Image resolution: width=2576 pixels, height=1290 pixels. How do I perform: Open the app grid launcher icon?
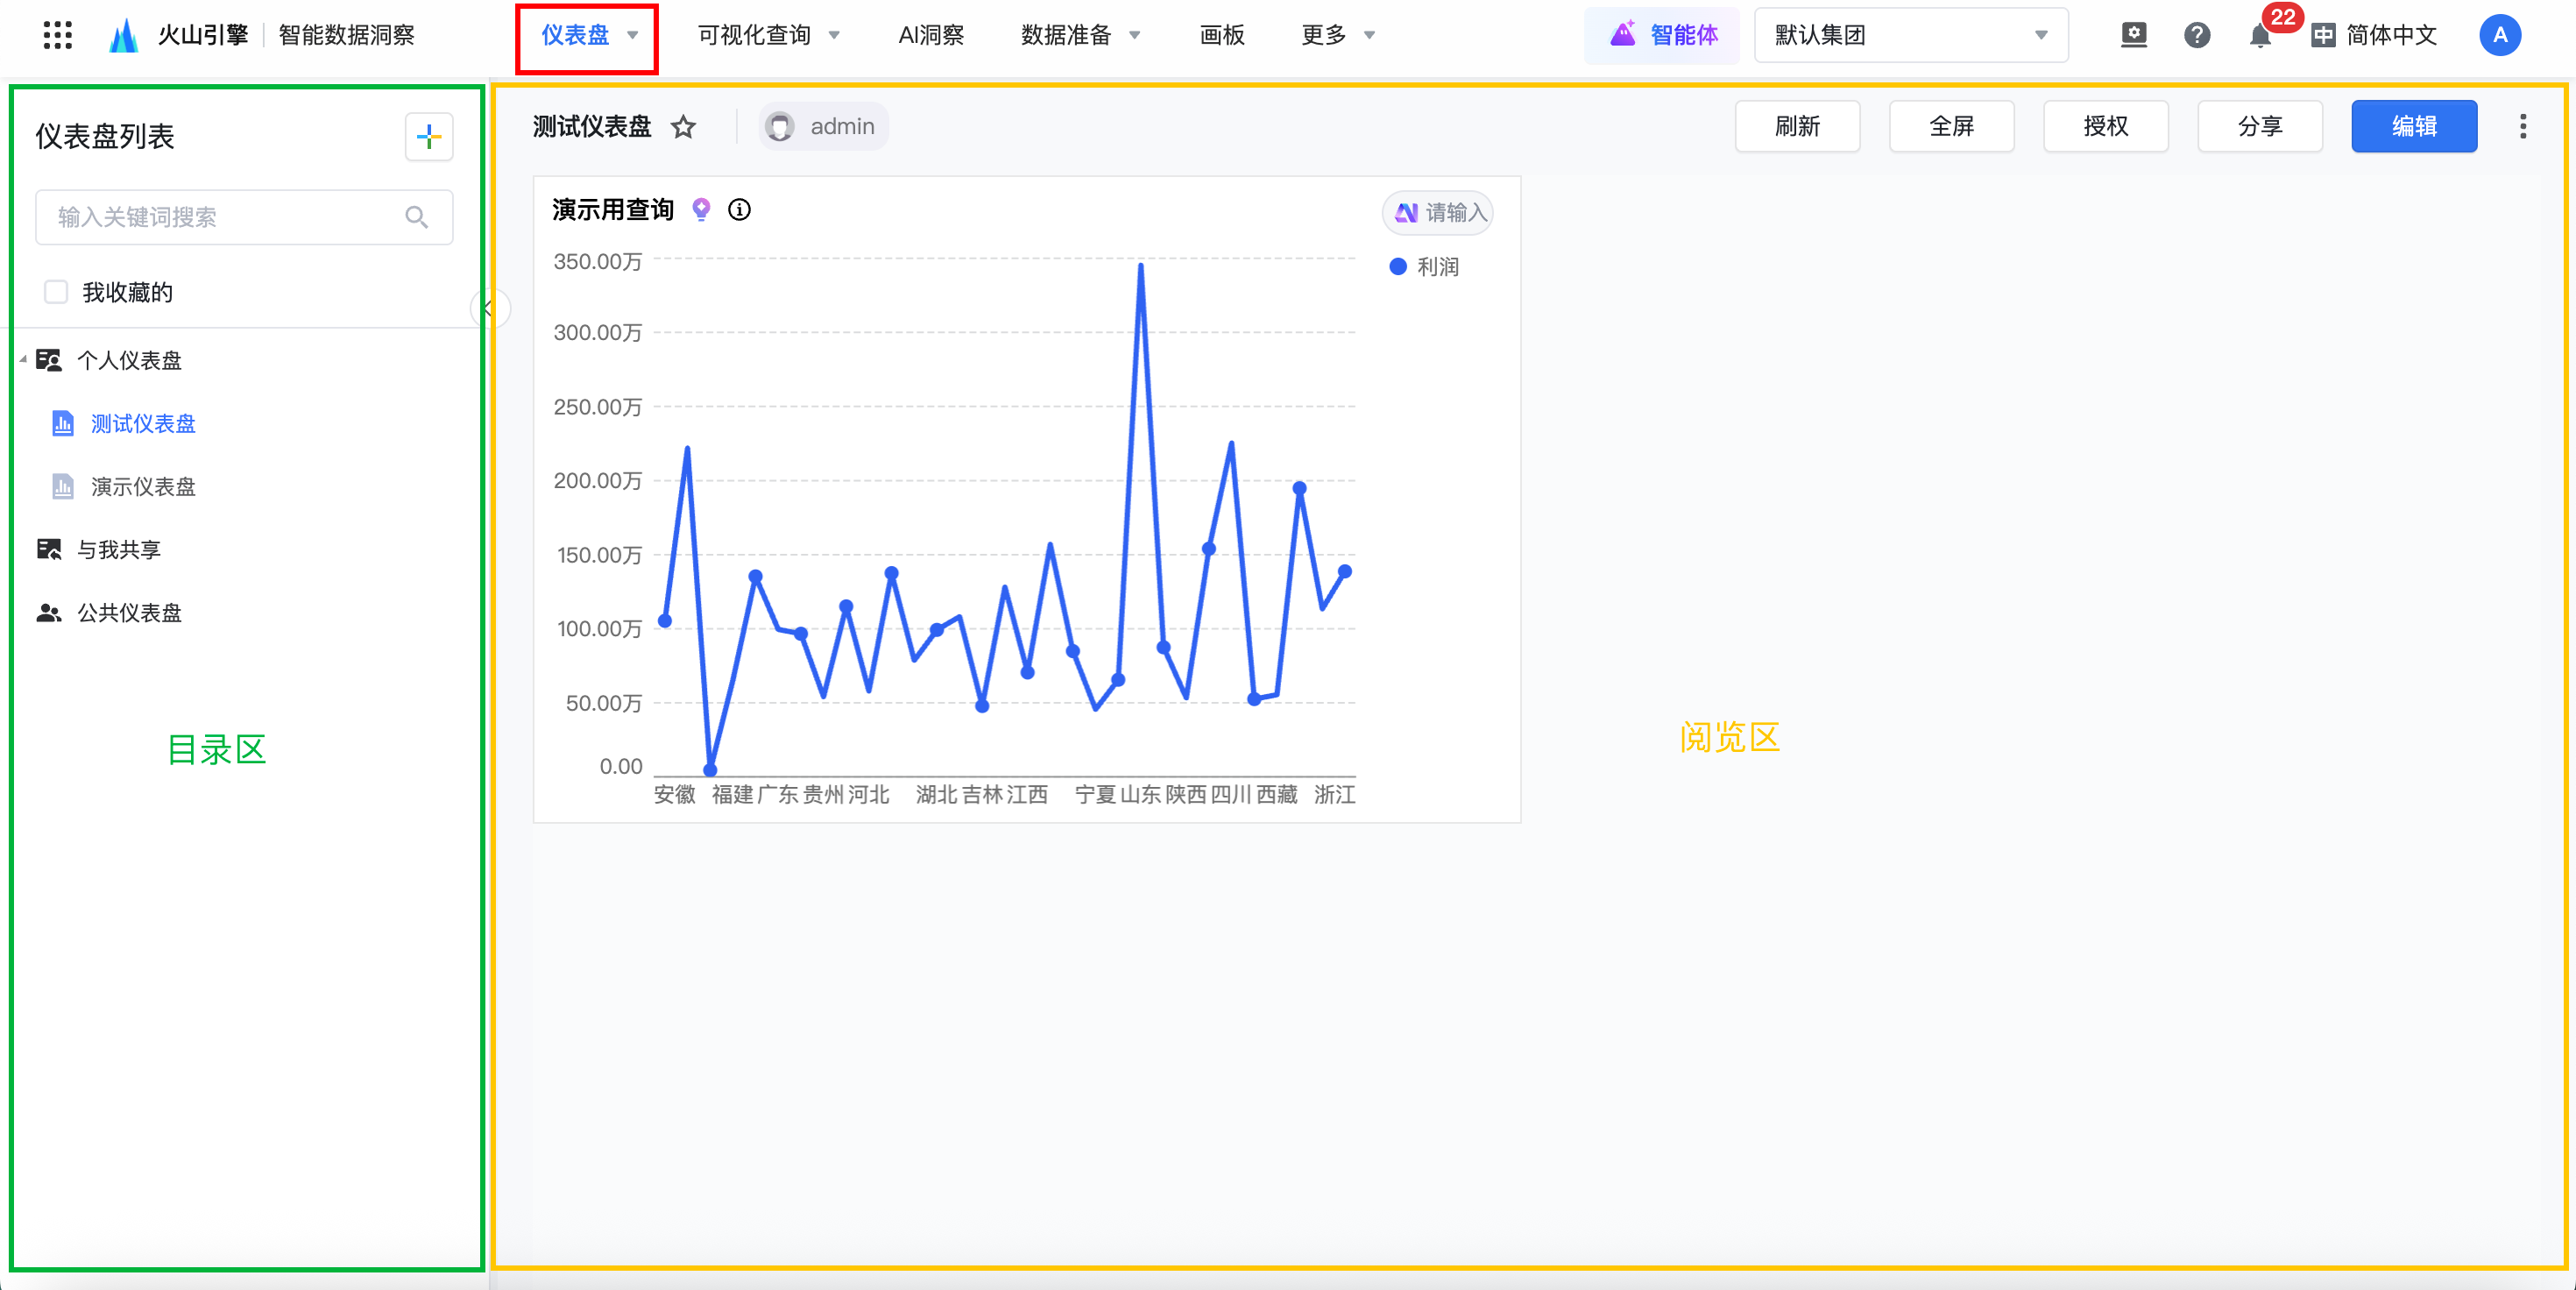pyautogui.click(x=57, y=35)
